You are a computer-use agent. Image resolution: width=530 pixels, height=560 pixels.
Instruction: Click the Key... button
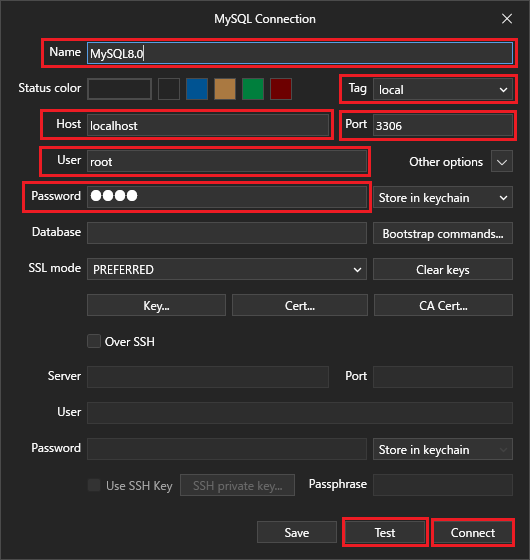(156, 305)
